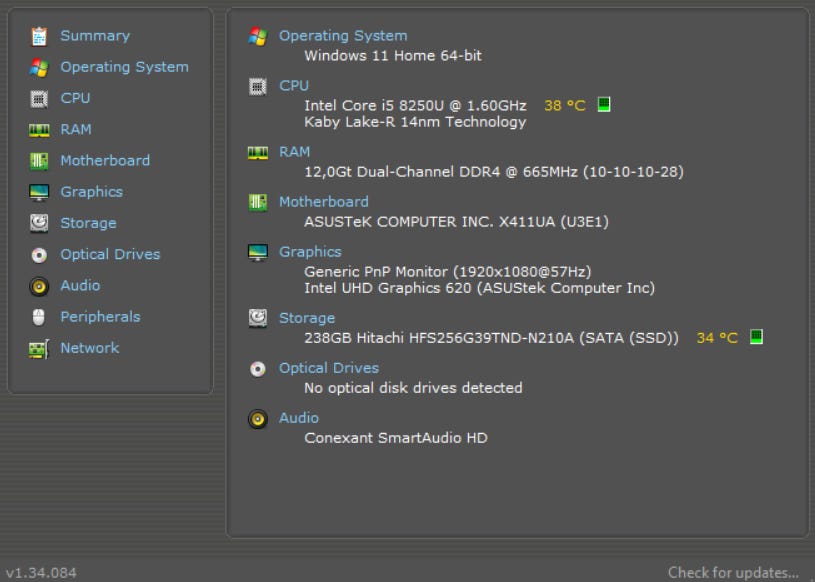Click the ASUSTeK COMPUTER INC. X411UA text
The height and width of the screenshot is (582, 815).
456,222
